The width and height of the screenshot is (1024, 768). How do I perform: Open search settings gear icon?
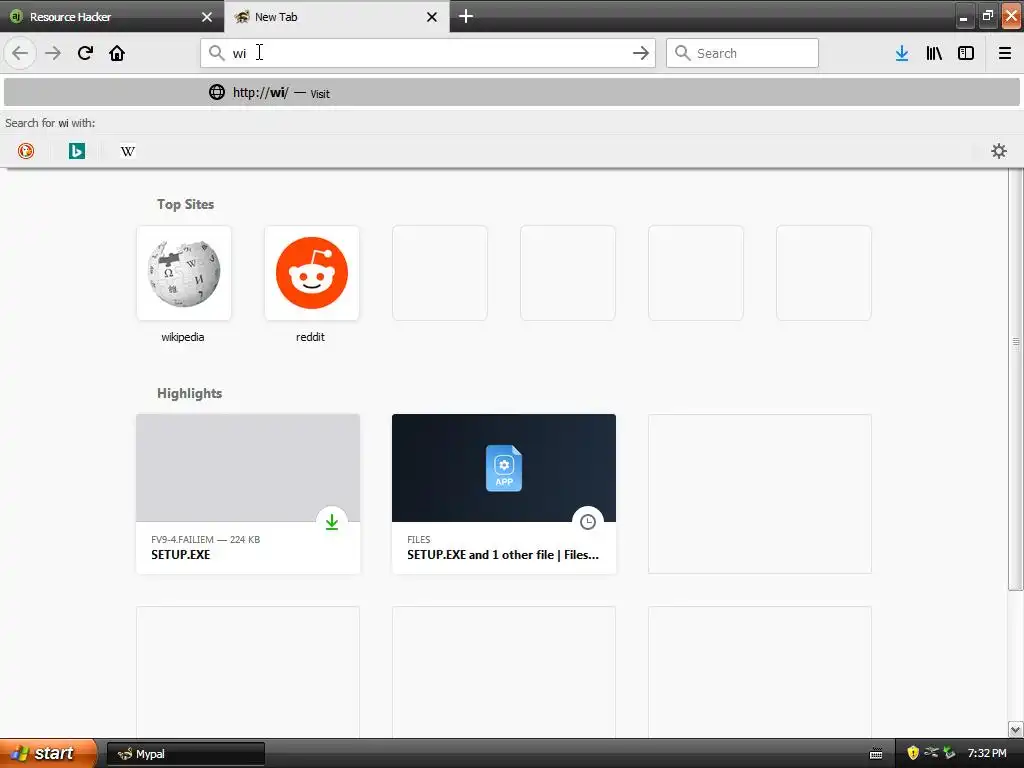999,151
